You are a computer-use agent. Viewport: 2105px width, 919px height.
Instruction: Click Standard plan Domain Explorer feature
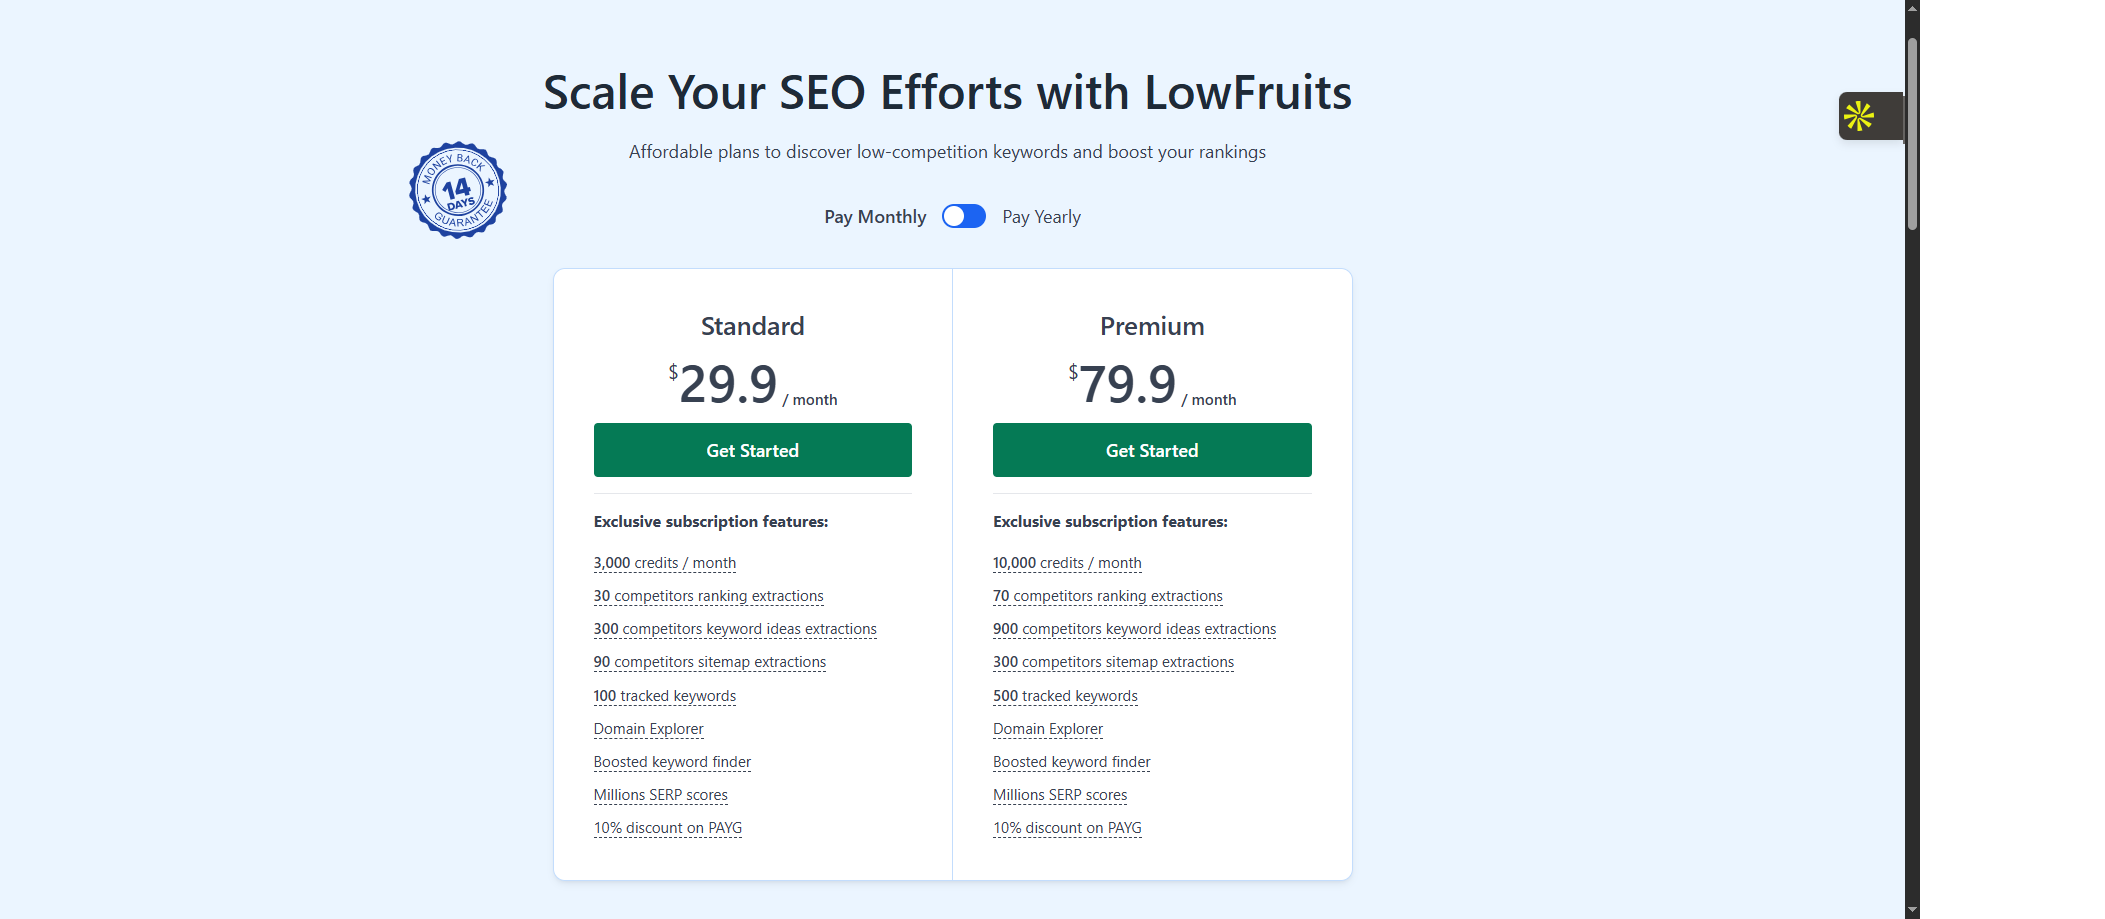pos(649,729)
